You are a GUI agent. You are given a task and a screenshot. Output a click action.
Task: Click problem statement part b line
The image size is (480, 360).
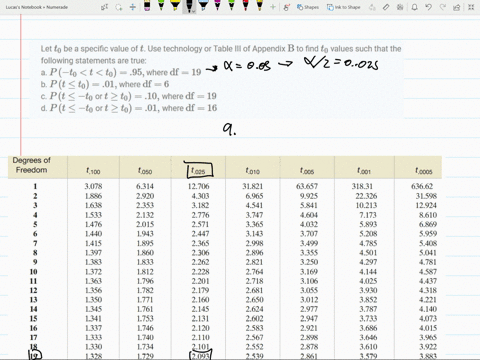coord(105,84)
